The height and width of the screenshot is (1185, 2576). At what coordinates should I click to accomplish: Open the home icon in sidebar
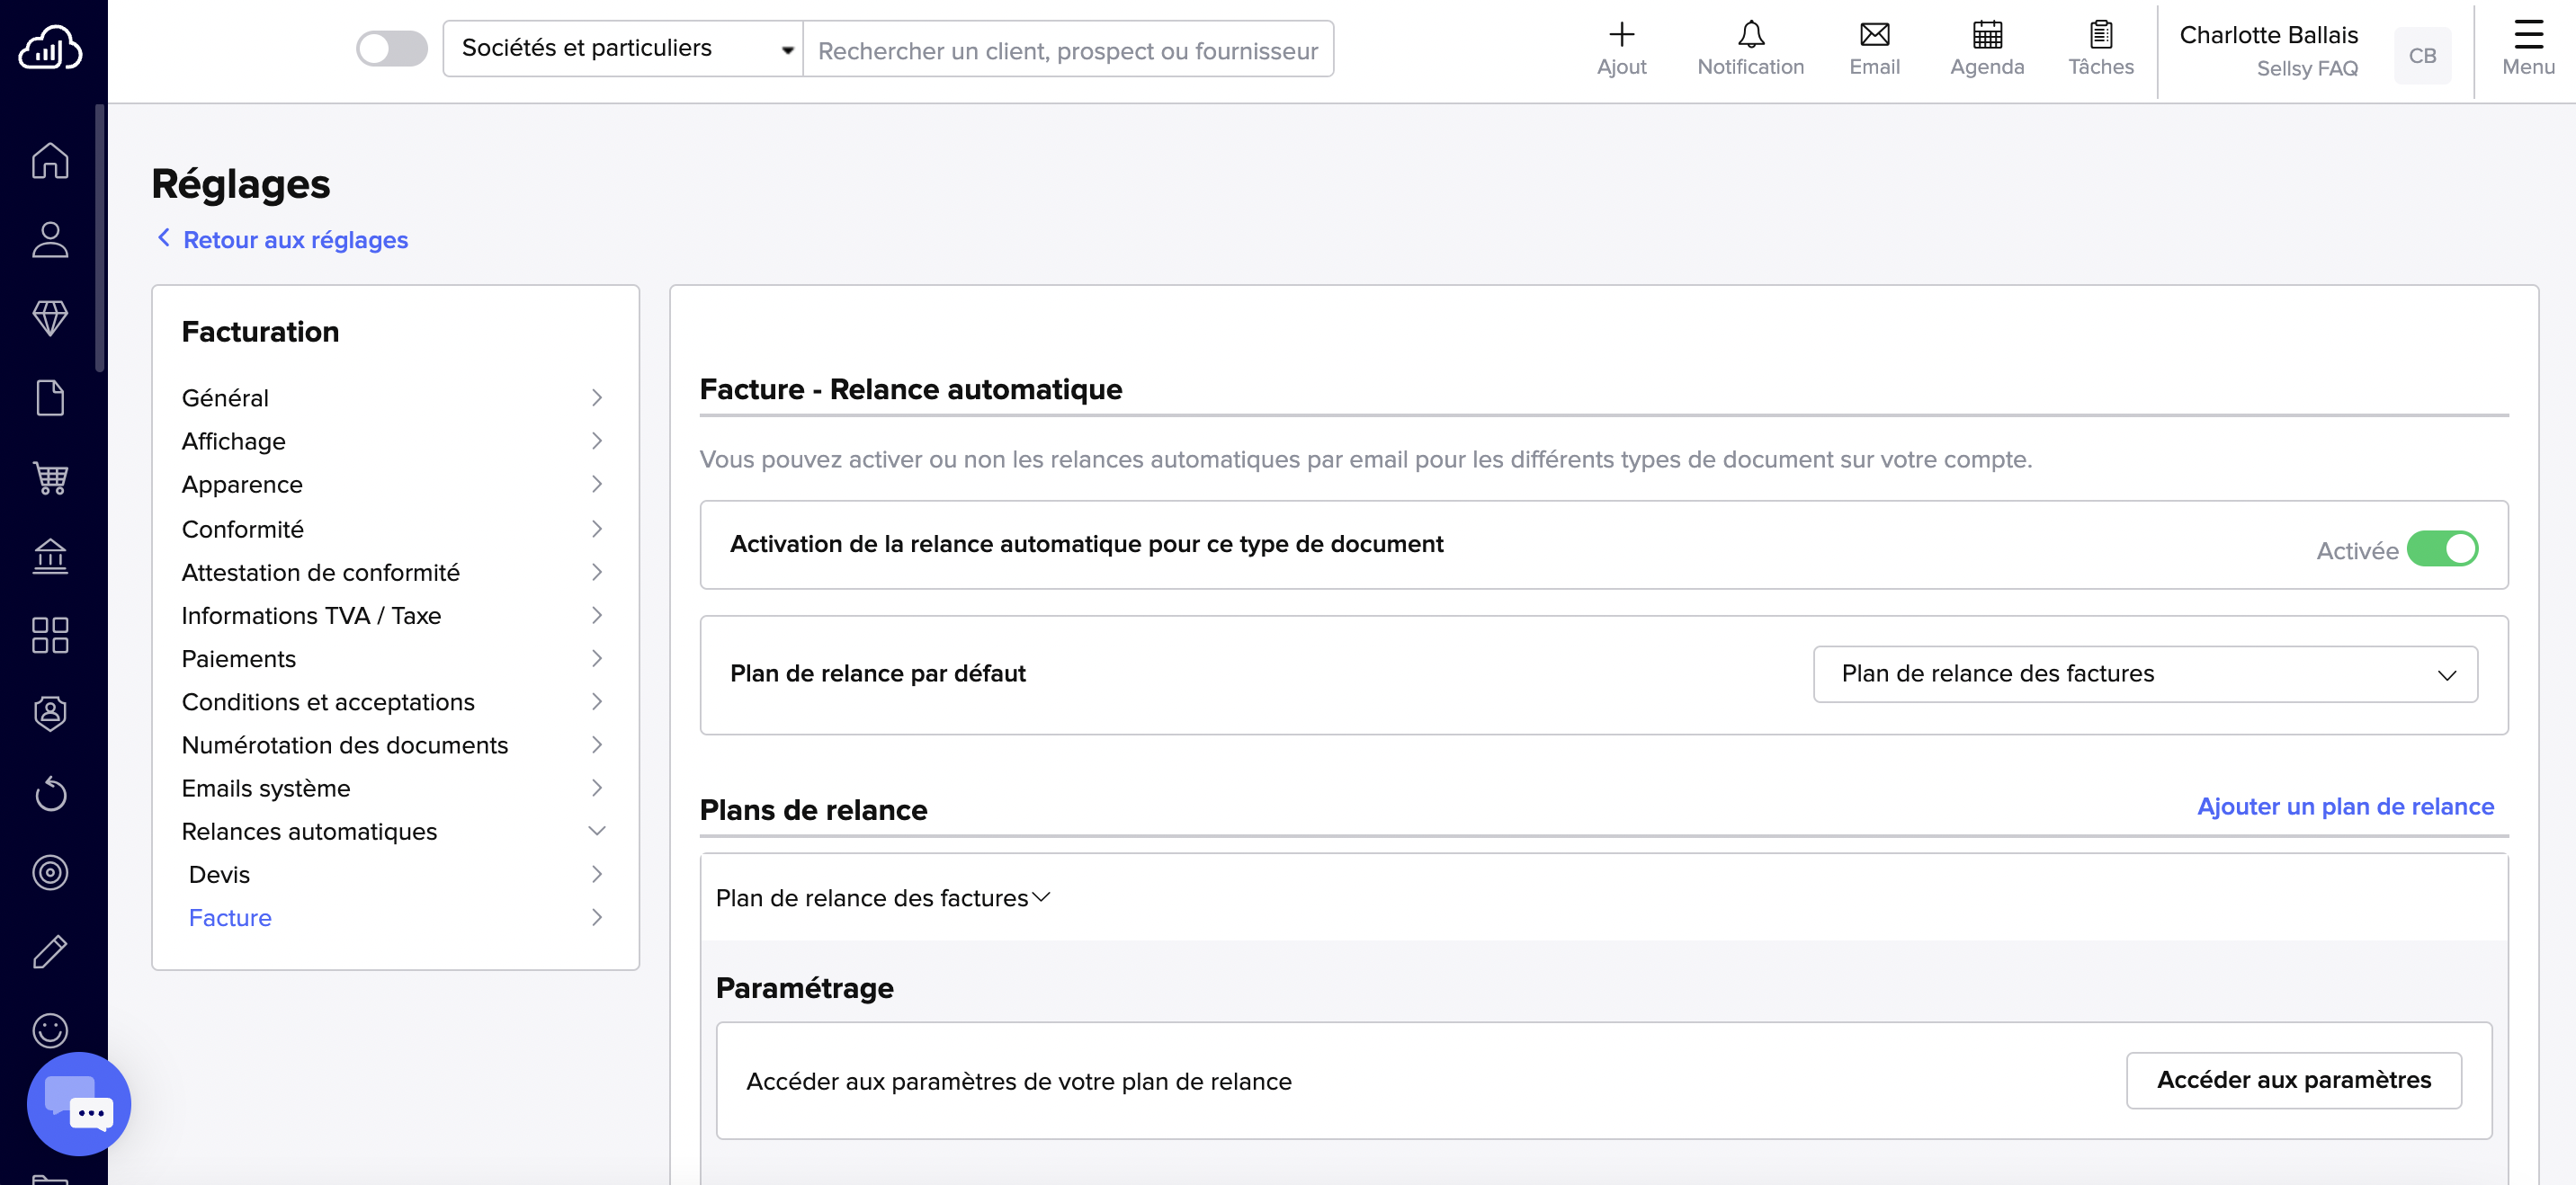pos(50,160)
